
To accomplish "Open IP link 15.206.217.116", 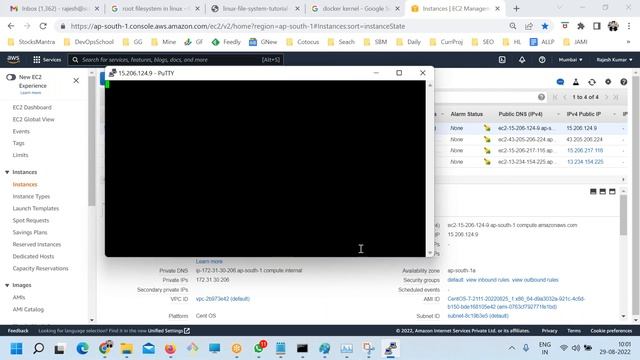I will [585, 151].
